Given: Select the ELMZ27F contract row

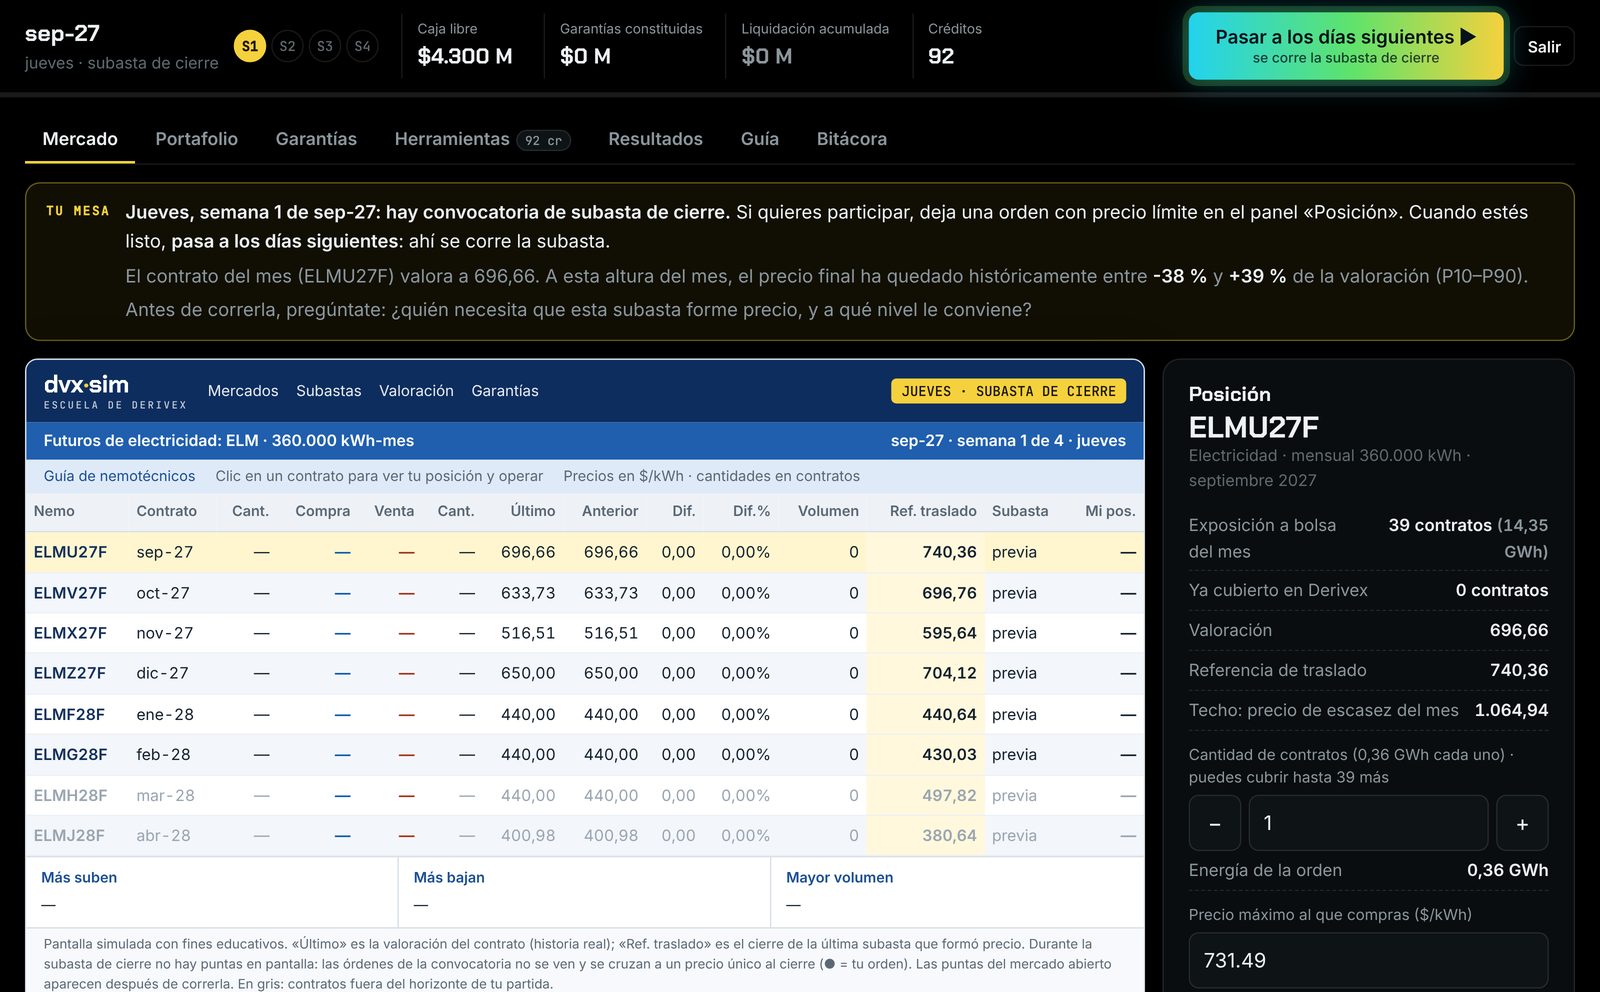Looking at the screenshot, I should tap(585, 673).
